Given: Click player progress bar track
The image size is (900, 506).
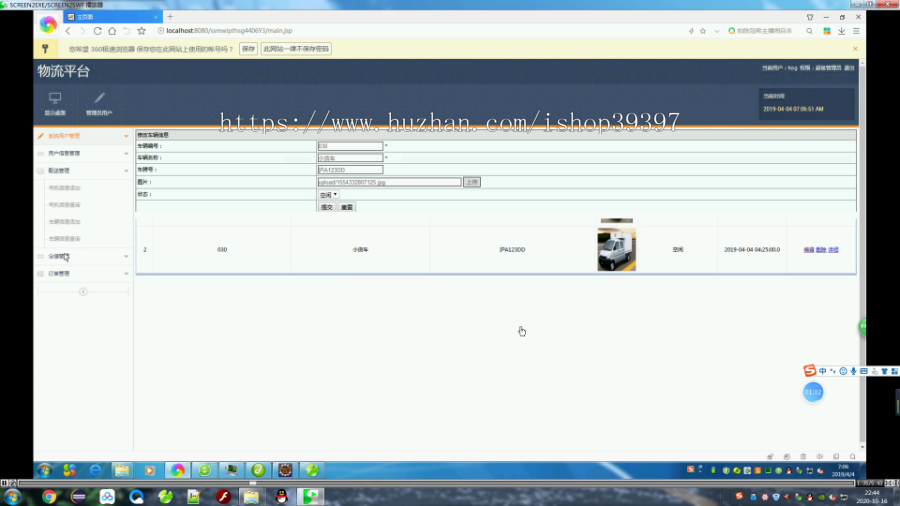Looking at the screenshot, I should pos(436,483).
